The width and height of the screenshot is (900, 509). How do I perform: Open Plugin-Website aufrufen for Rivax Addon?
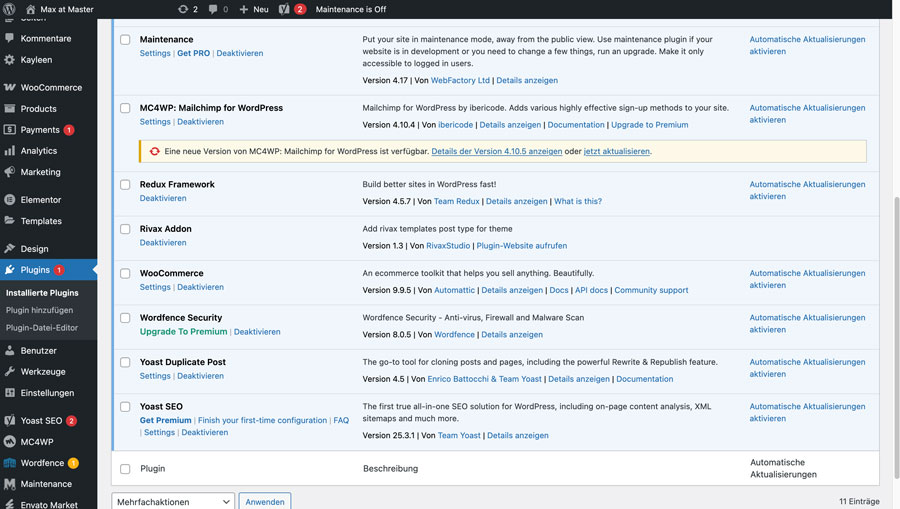click(521, 246)
